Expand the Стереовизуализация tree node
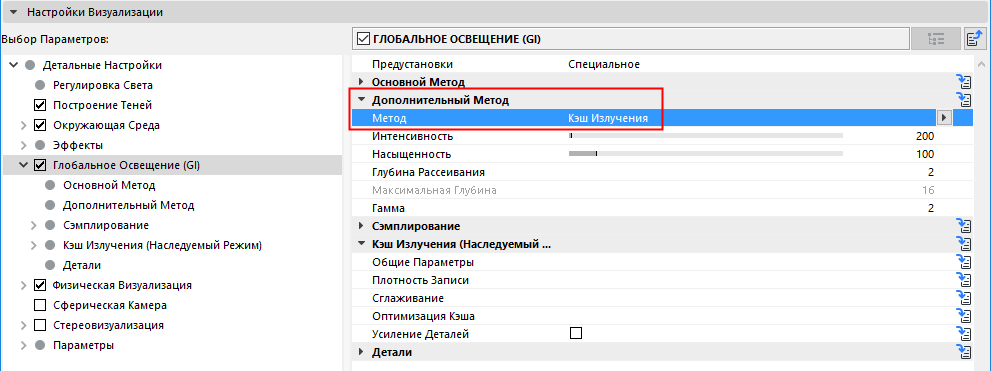The width and height of the screenshot is (991, 371). point(24,325)
